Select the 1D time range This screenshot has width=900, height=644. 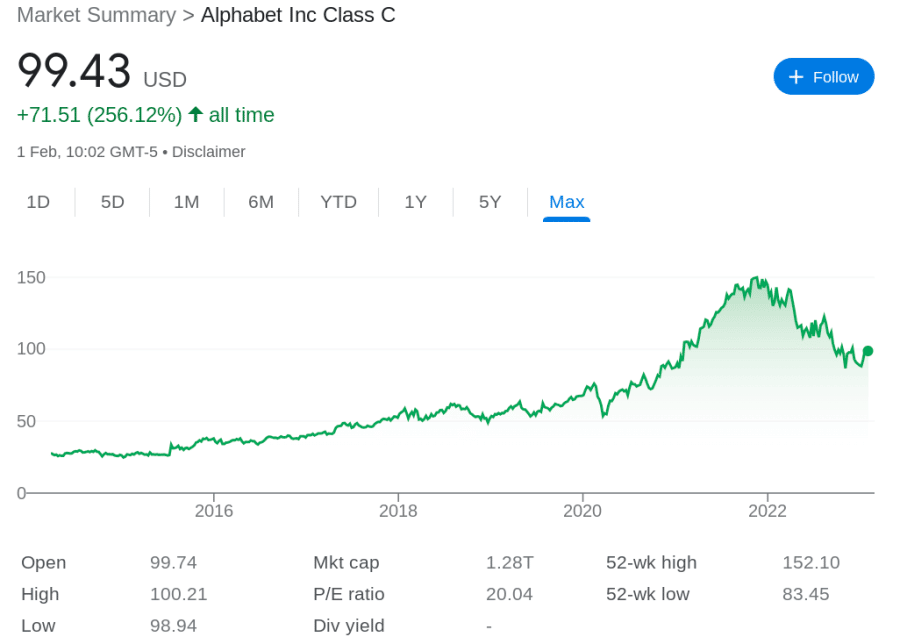pos(38,201)
